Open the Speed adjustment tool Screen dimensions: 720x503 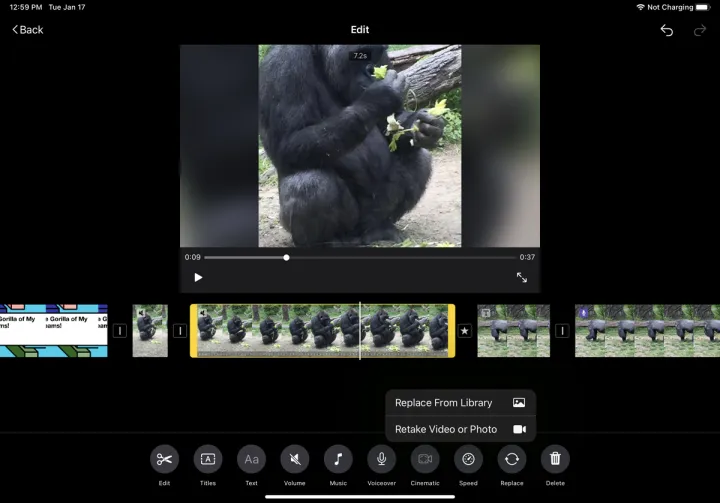(x=468, y=459)
